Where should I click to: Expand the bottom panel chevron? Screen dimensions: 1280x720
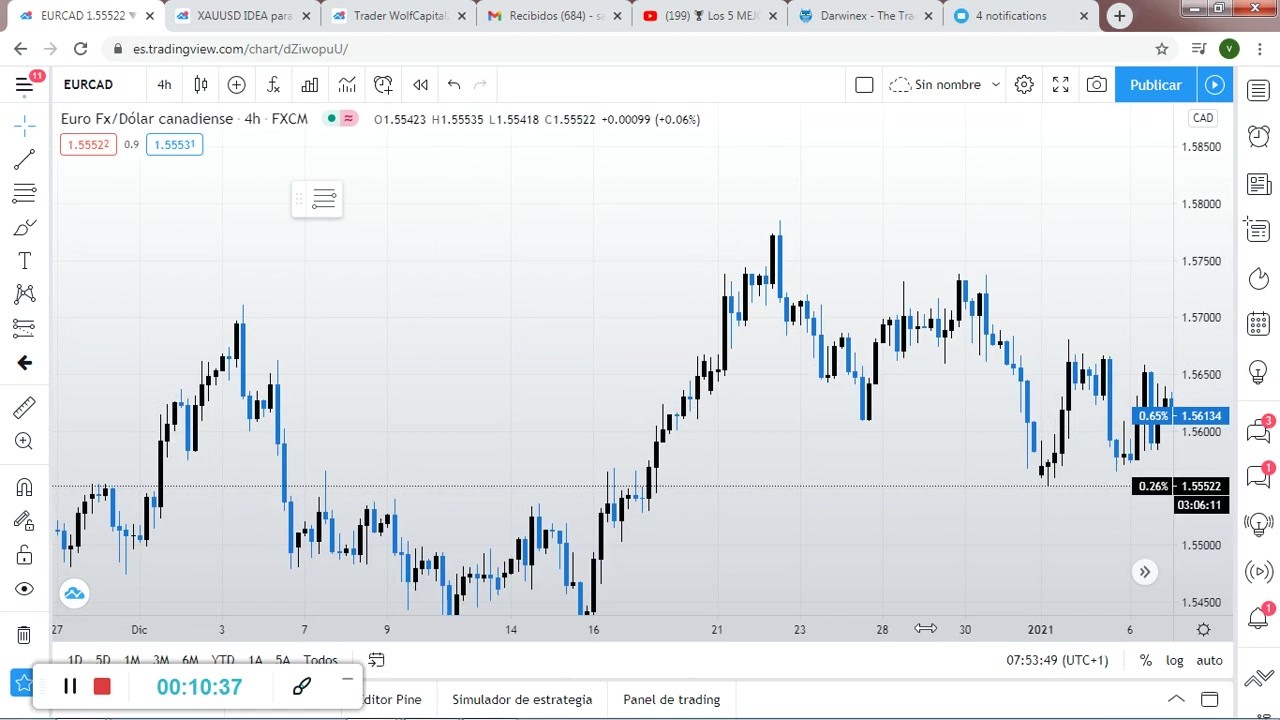(x=1176, y=699)
